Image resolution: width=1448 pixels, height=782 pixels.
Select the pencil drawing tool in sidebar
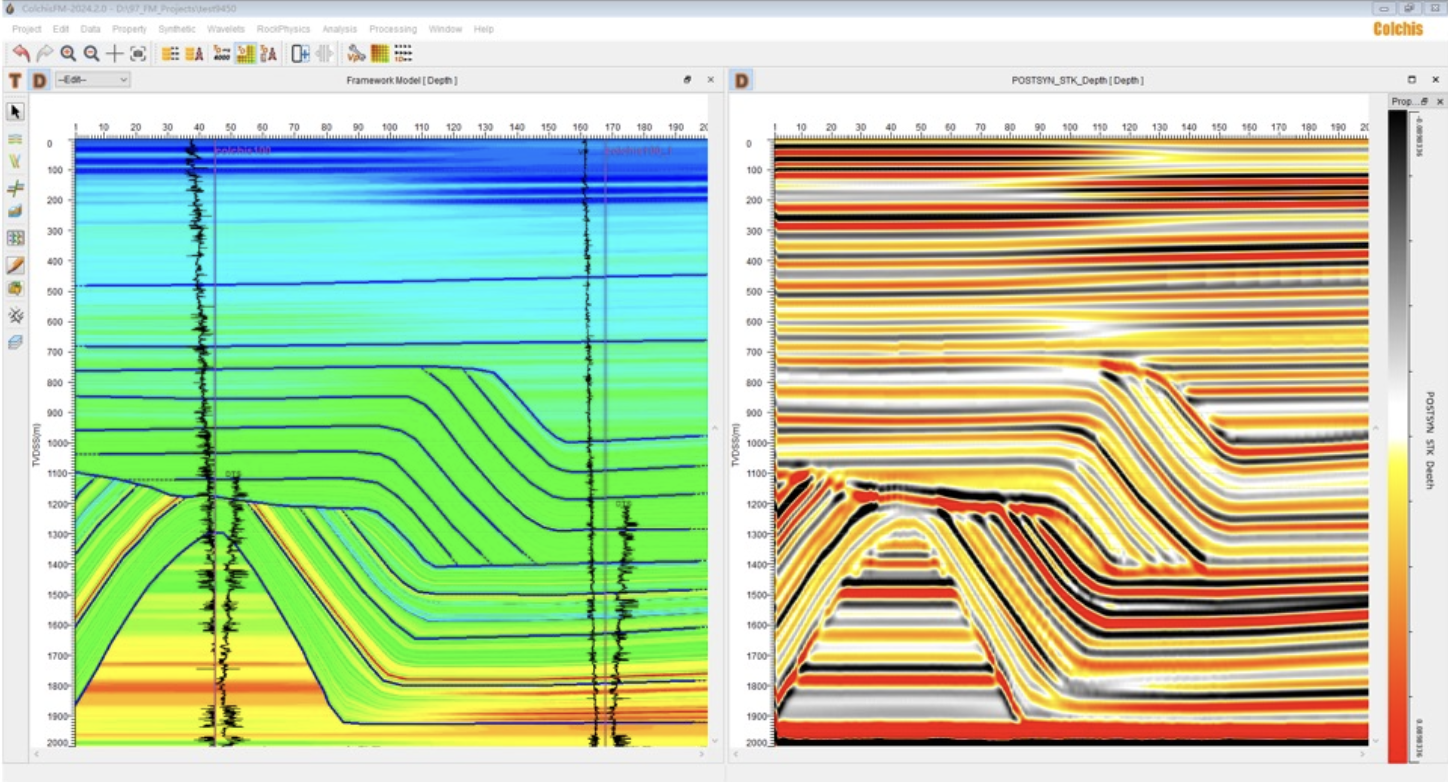[16, 265]
